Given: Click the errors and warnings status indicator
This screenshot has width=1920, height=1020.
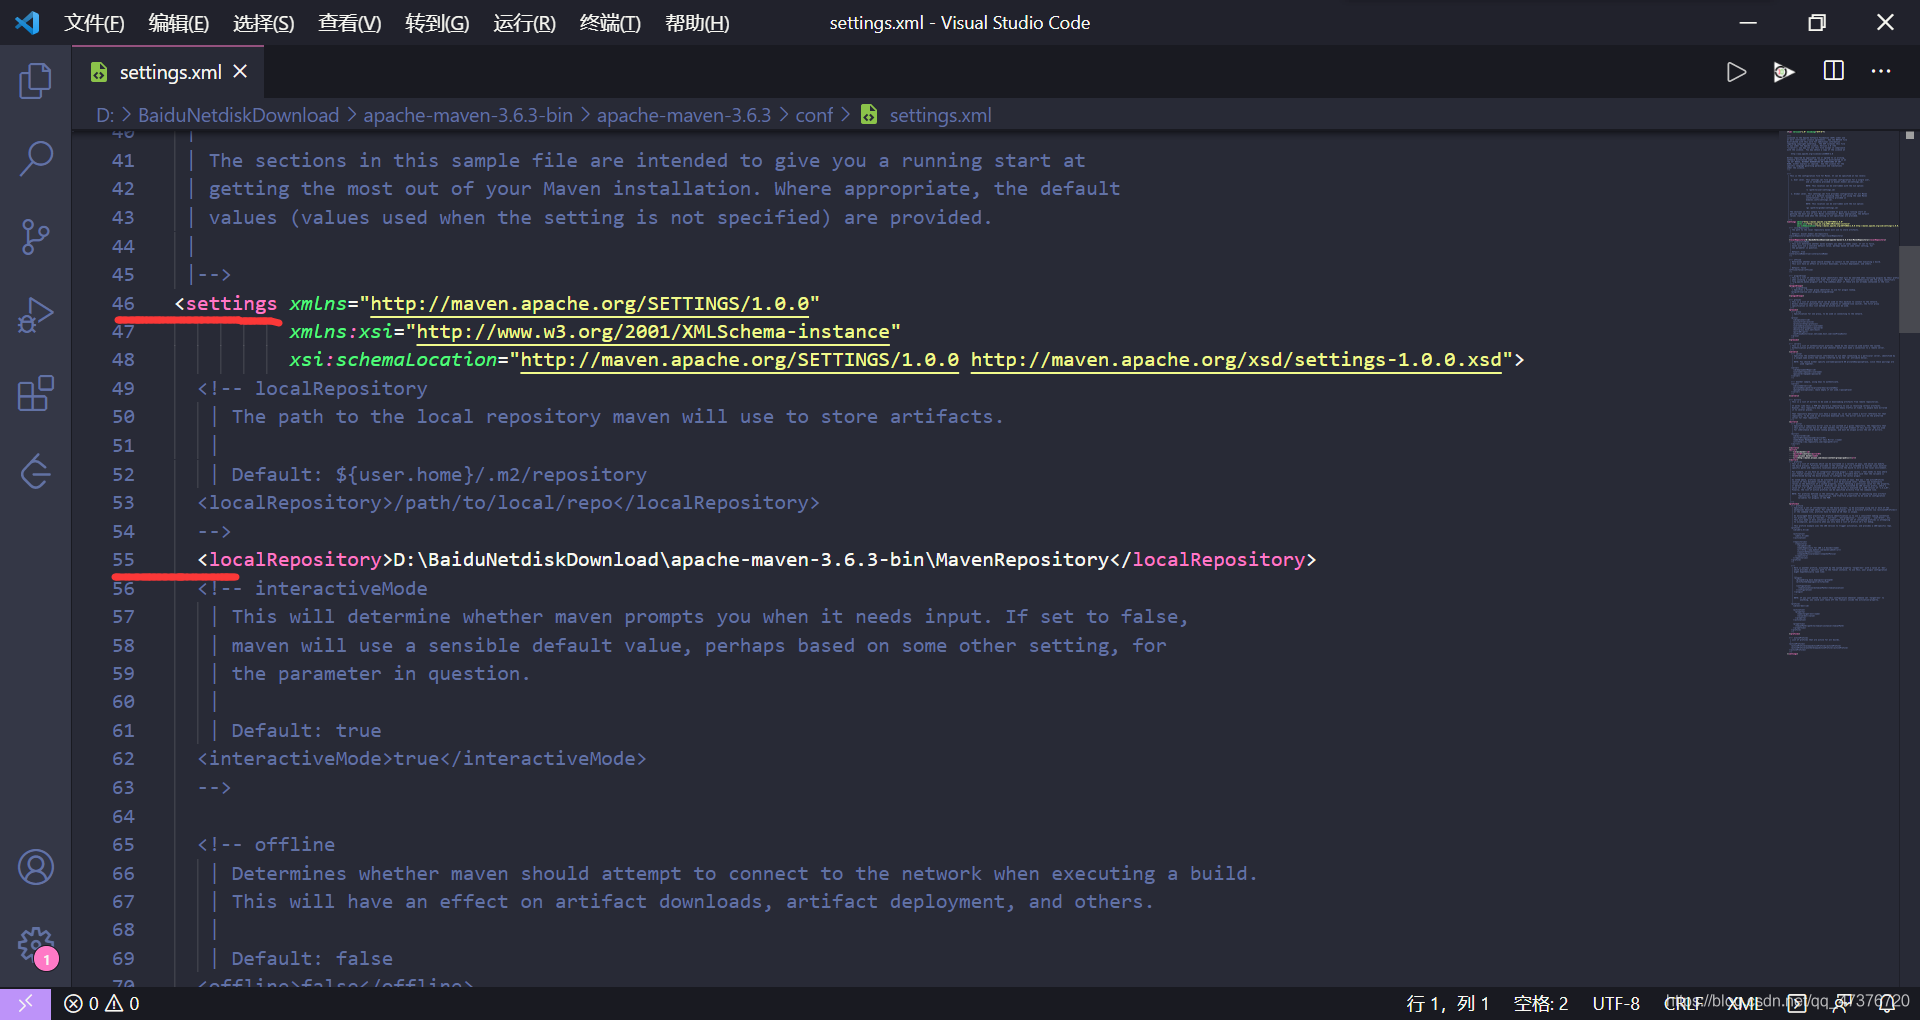Looking at the screenshot, I should (102, 1003).
